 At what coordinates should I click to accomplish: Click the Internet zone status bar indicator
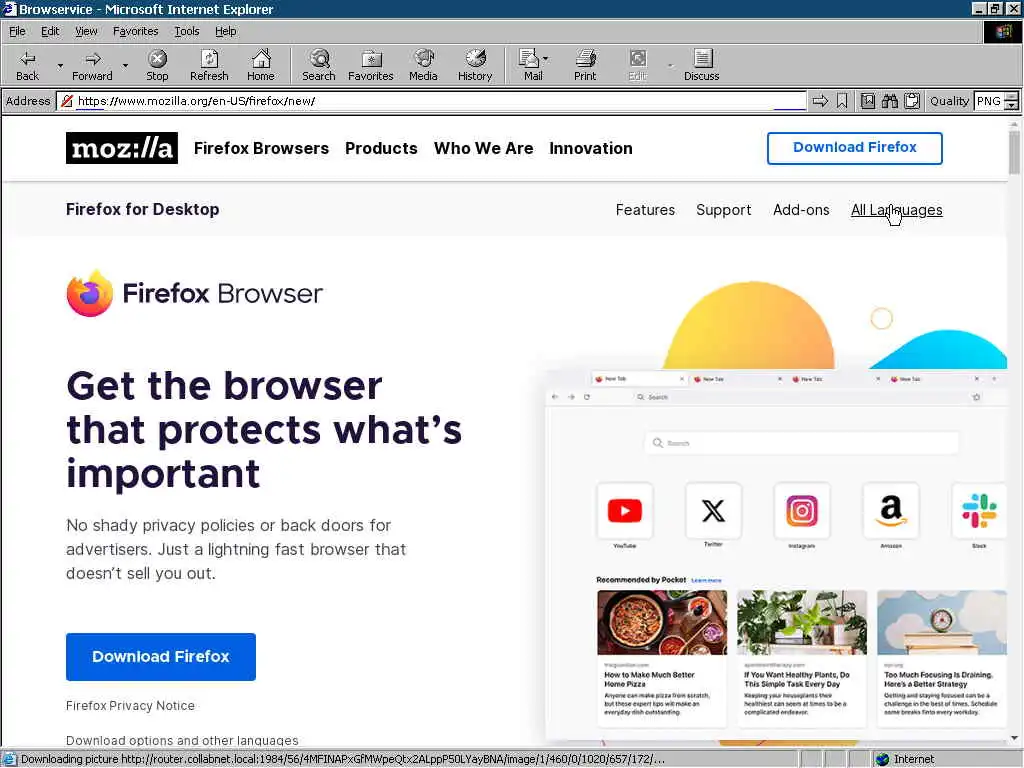[905, 759]
